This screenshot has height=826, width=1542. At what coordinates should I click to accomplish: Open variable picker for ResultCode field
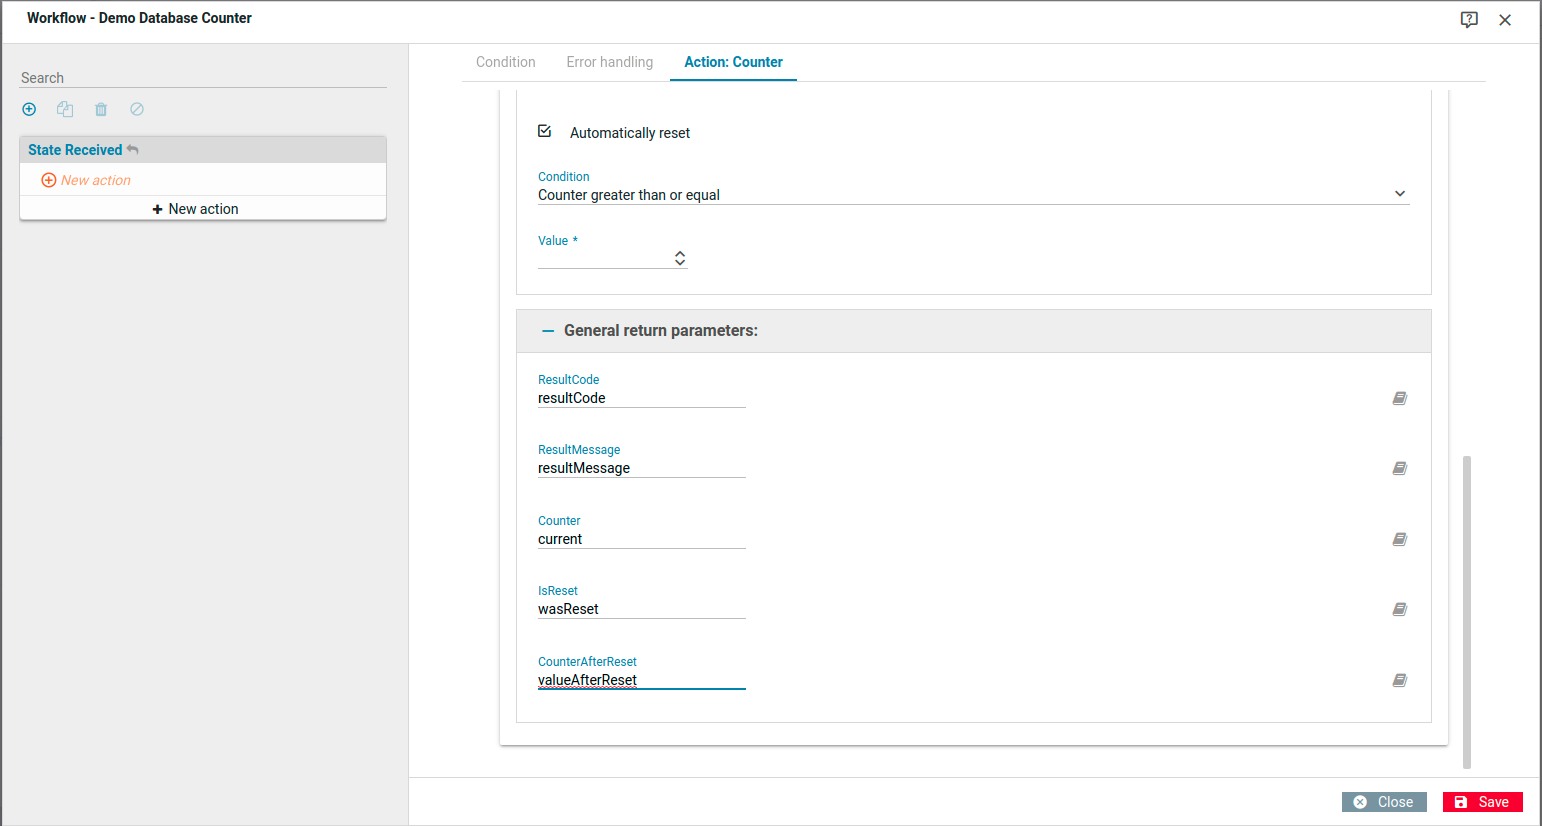(x=1400, y=398)
